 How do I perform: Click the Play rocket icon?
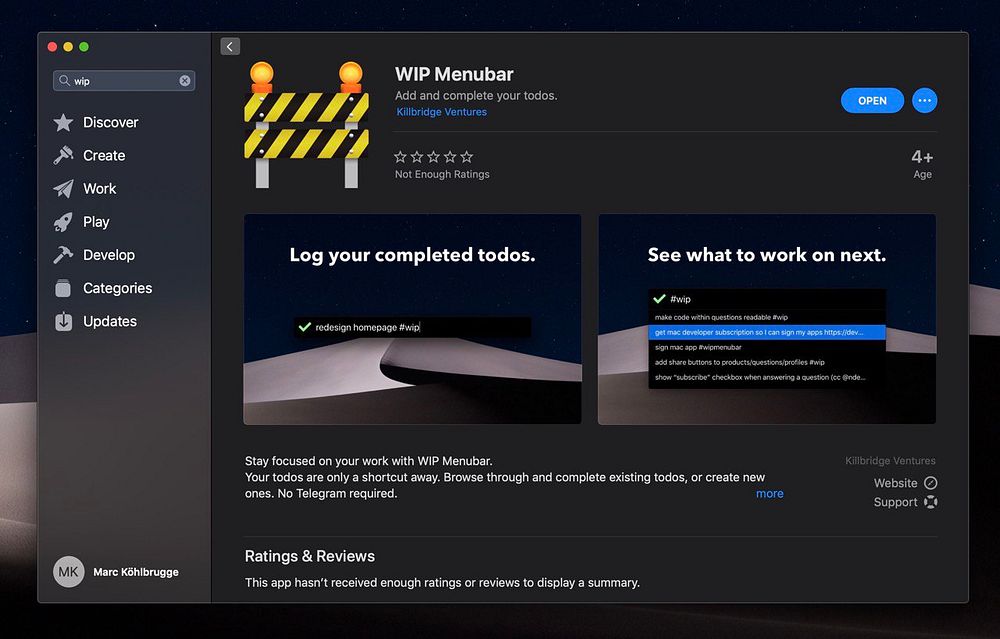pos(63,222)
